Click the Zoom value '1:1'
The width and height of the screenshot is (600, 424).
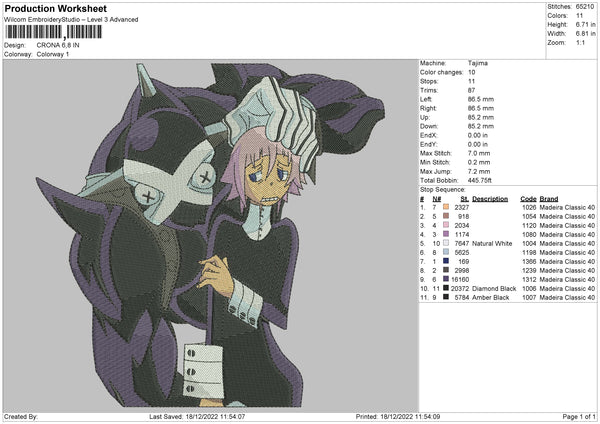click(580, 42)
